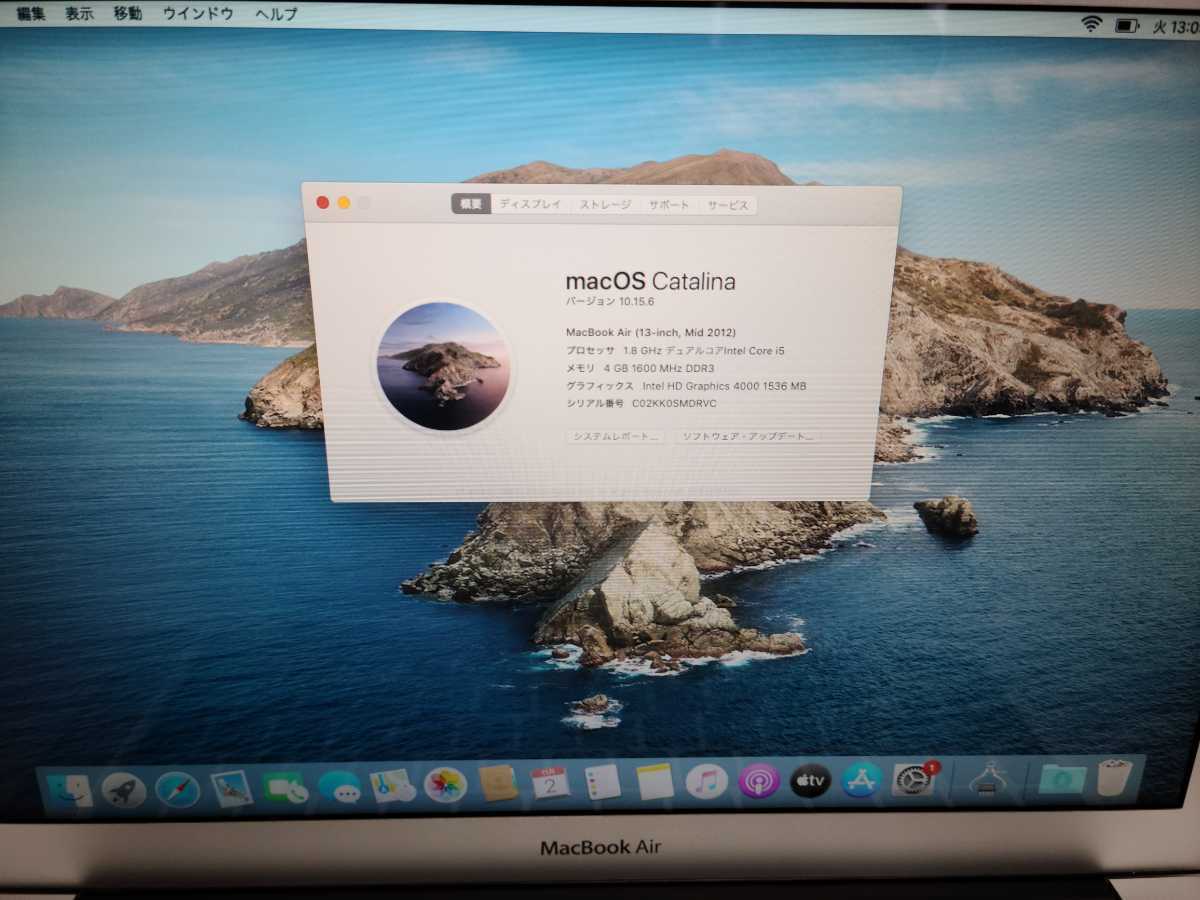Open the 編集 menu
The image size is (1200, 900).
31,13
